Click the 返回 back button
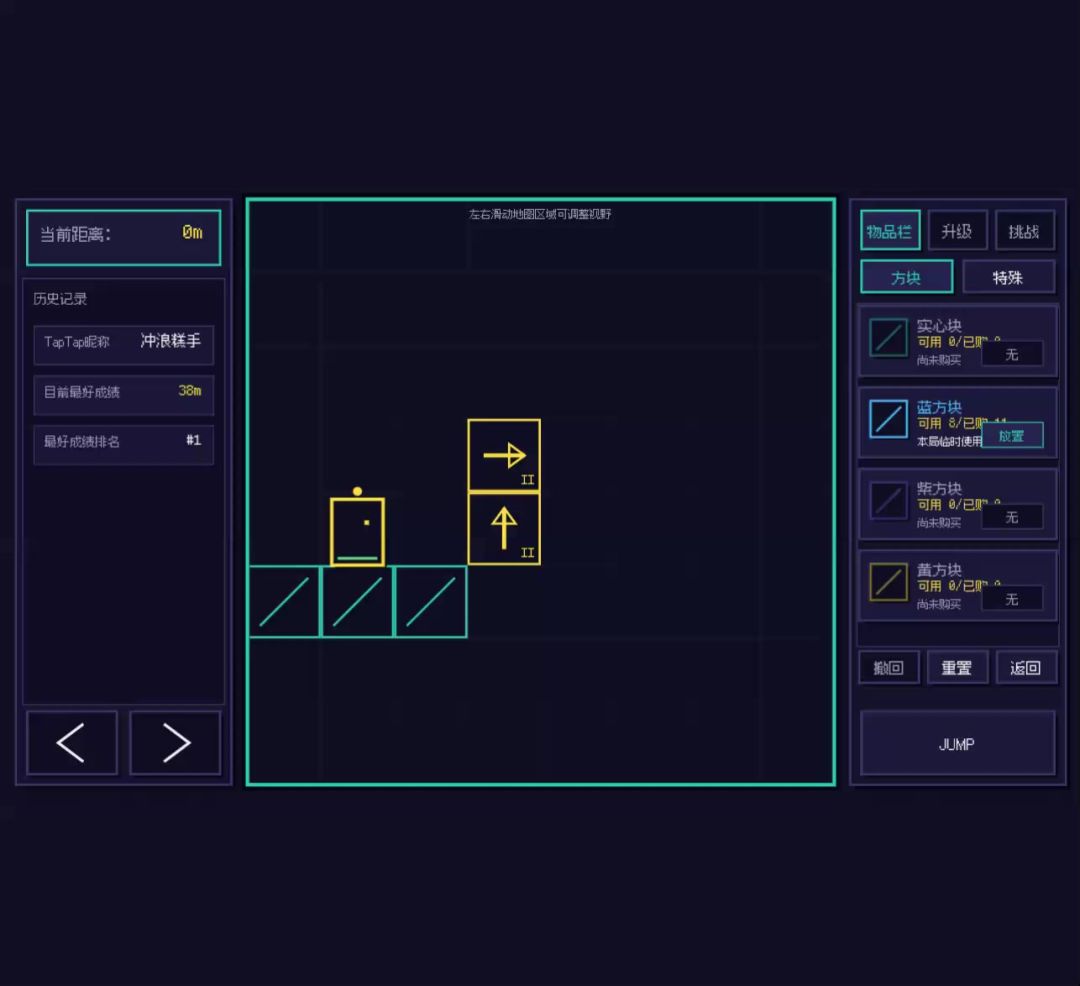1080x986 pixels. (1026, 667)
